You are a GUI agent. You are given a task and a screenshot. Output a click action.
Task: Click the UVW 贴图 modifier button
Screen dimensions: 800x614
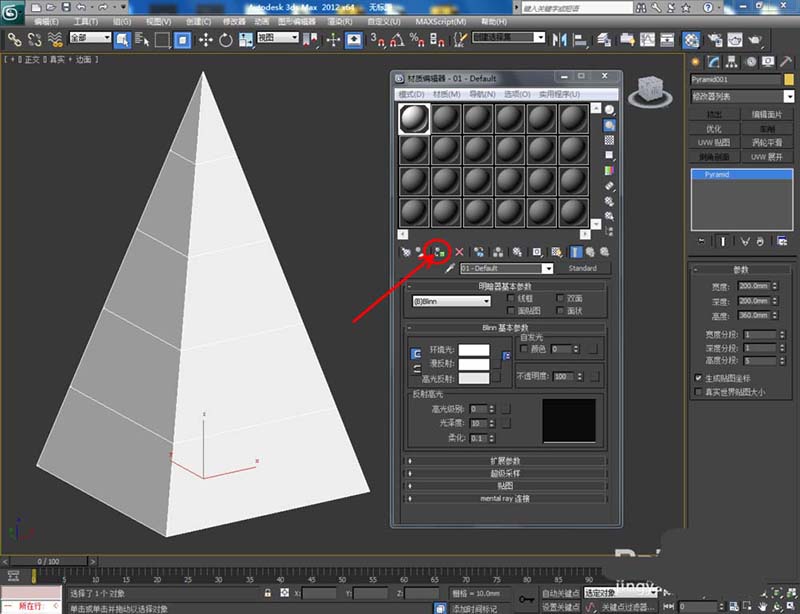[713, 142]
